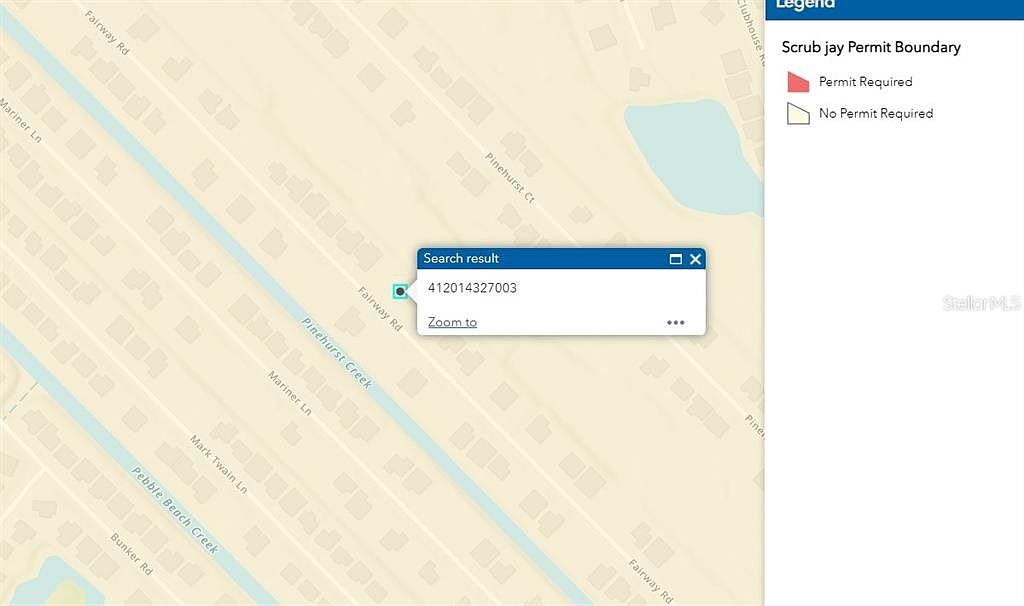The image size is (1024, 606).
Task: Click the Bunker Rd street label
Action: point(131,554)
